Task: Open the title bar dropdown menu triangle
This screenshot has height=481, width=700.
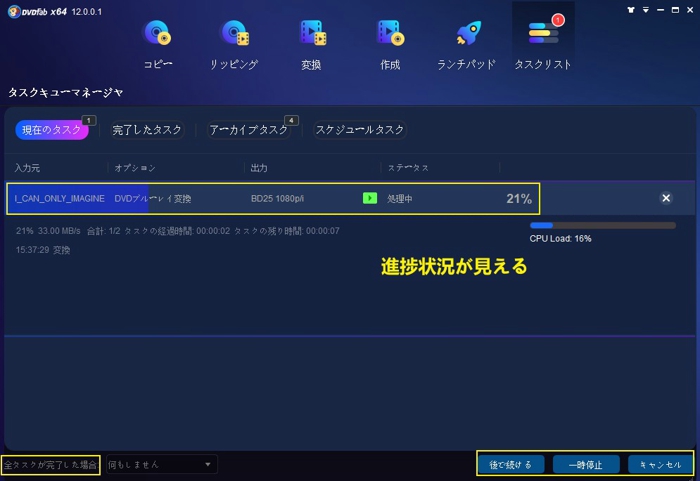Action: point(646,10)
